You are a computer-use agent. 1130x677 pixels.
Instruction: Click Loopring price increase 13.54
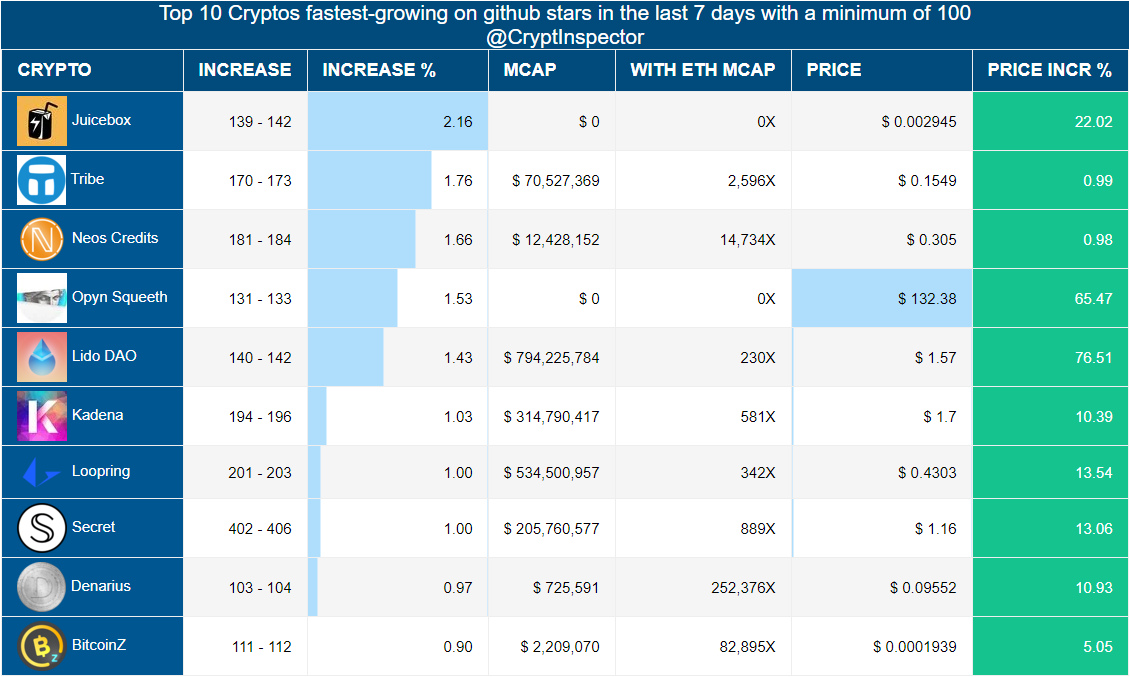click(x=1051, y=473)
